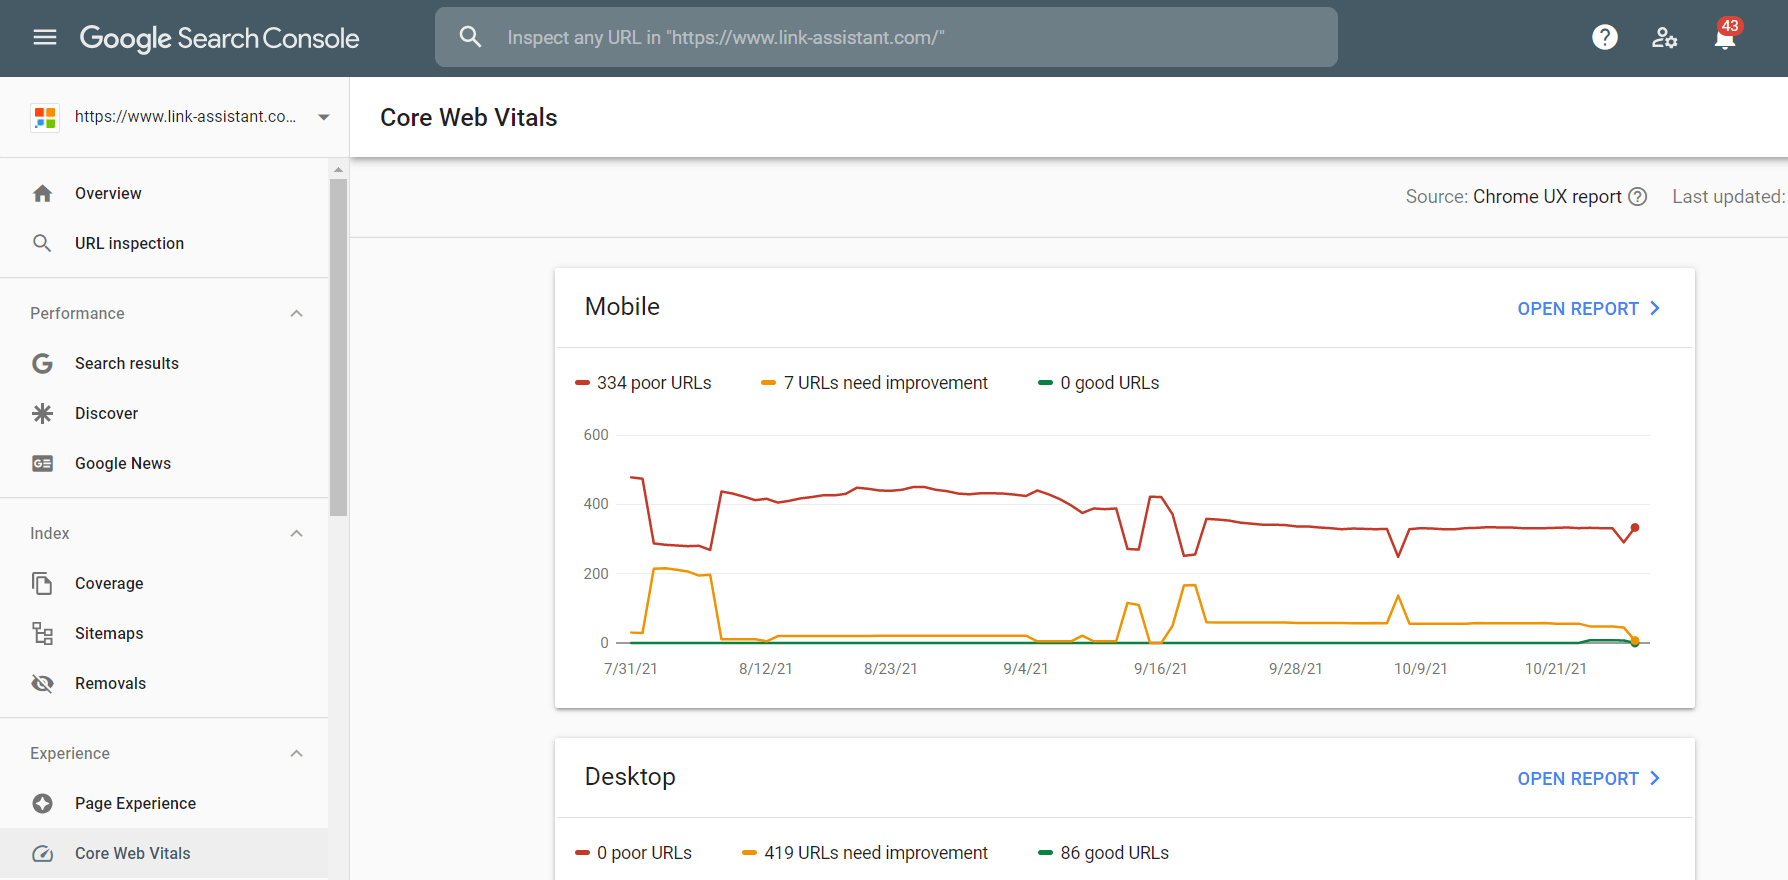The height and width of the screenshot is (880, 1788).
Task: Click the red endpoint marker on Mobile chart
Action: pyautogui.click(x=1635, y=527)
